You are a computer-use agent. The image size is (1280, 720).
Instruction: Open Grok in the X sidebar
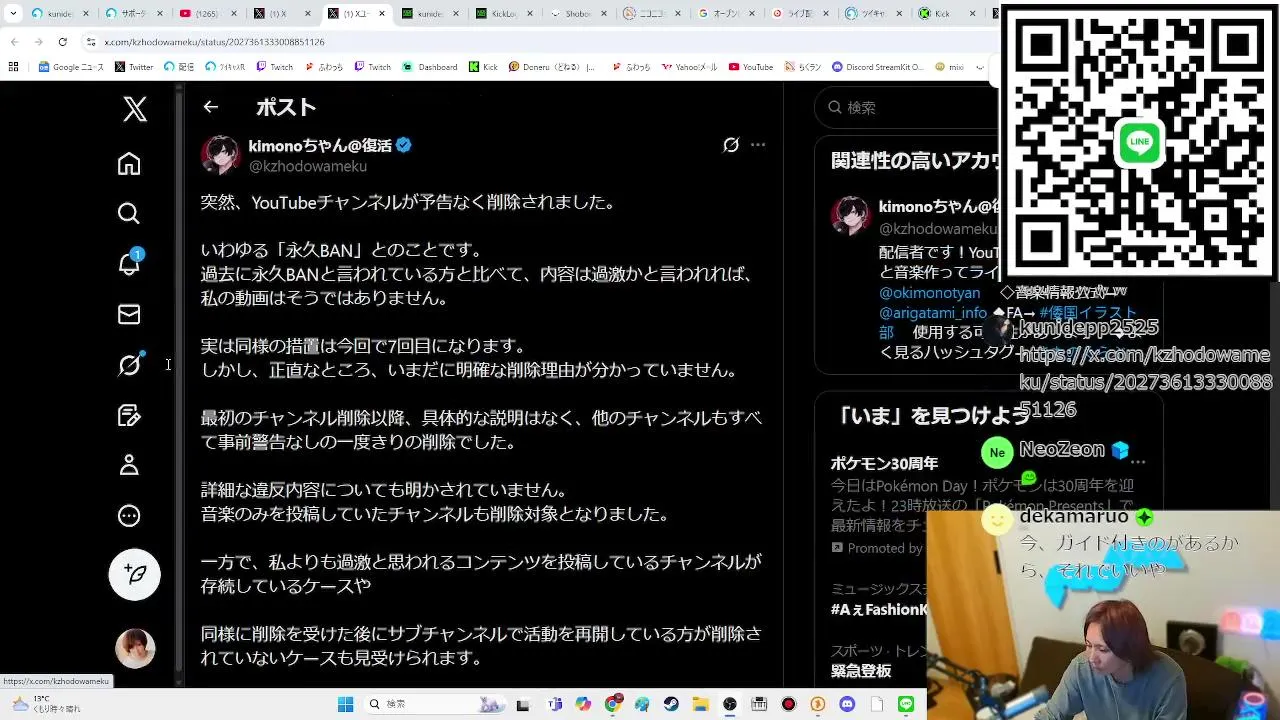pyautogui.click(x=129, y=365)
